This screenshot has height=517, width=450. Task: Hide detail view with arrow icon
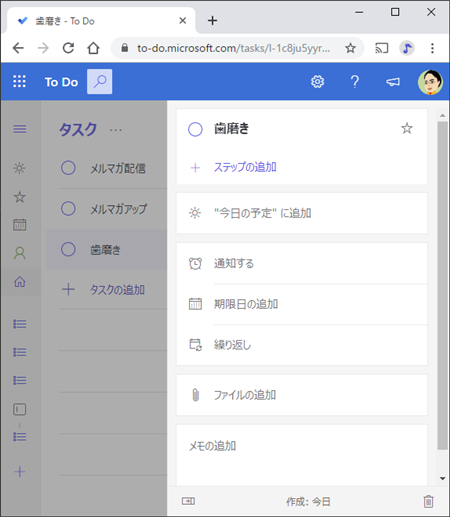click(188, 501)
